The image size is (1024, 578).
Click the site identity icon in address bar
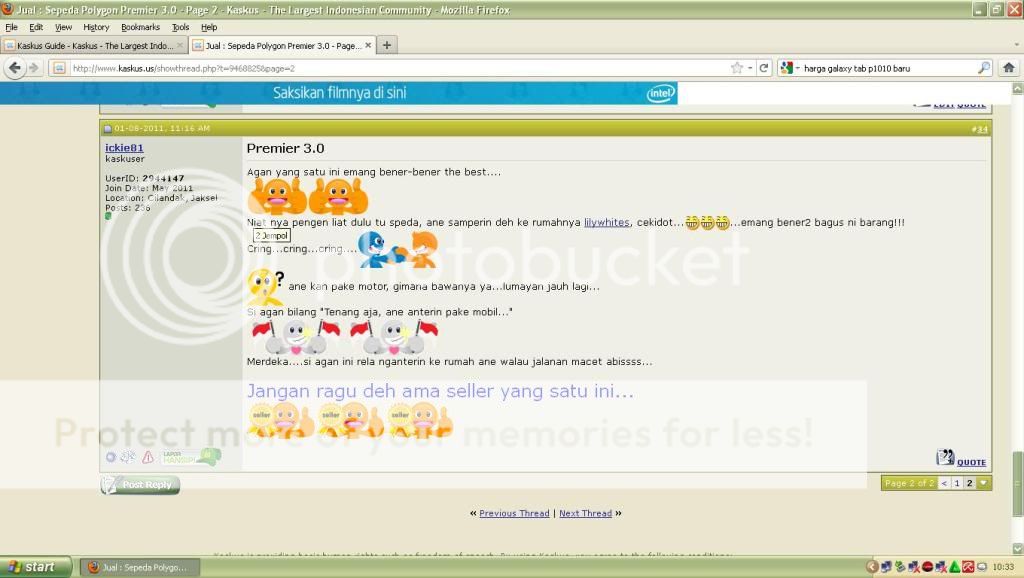pyautogui.click(x=59, y=68)
